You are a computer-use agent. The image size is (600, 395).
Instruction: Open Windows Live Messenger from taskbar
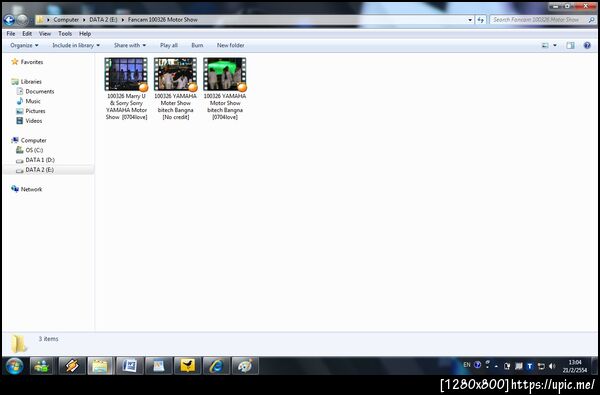click(x=41, y=366)
